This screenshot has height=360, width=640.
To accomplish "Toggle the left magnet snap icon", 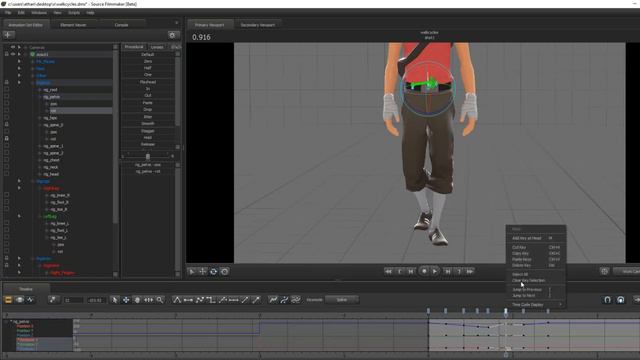I will pyautogui.click(x=607, y=300).
